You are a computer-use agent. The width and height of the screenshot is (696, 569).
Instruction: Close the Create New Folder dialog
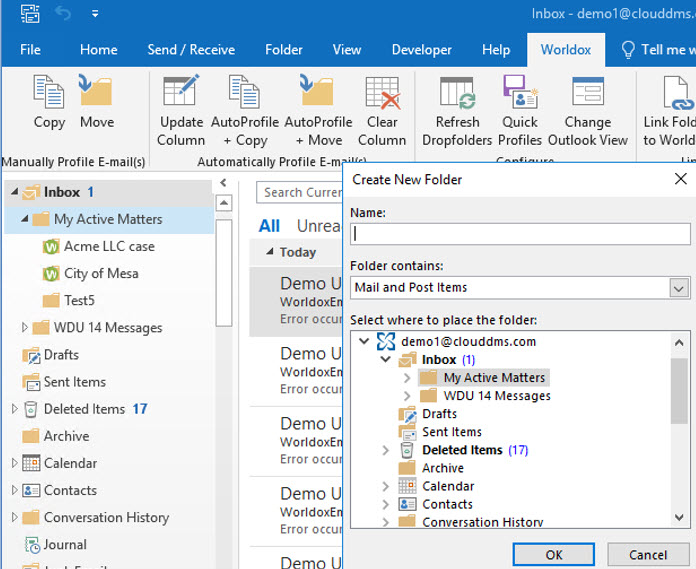[680, 179]
